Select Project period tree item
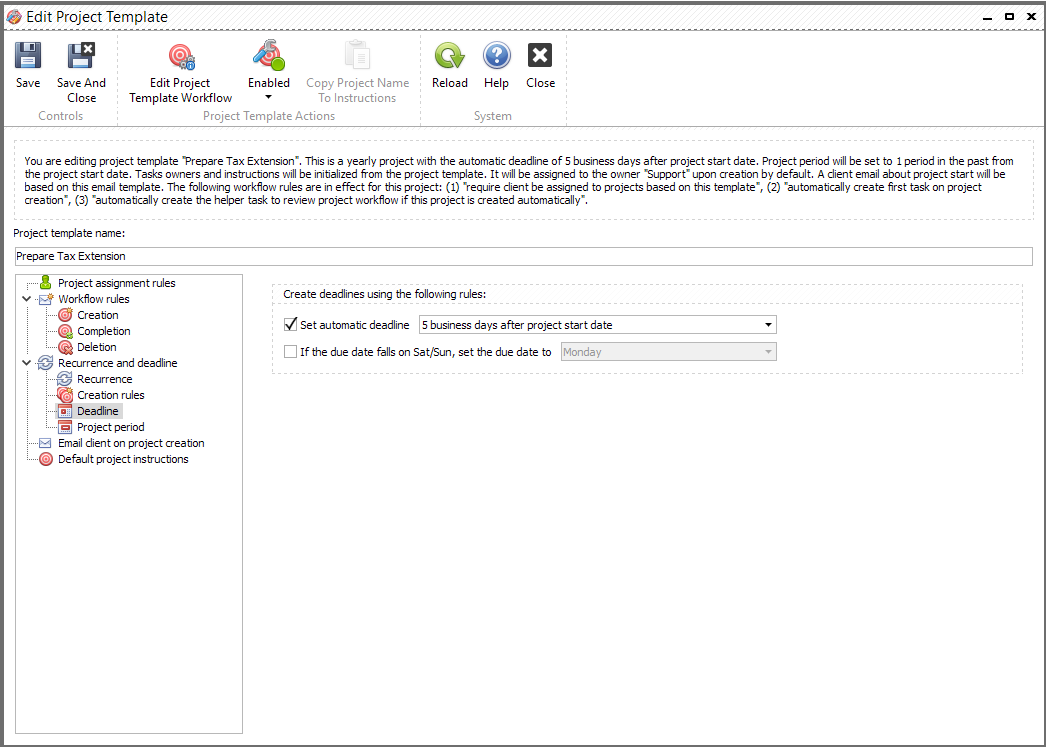 [111, 427]
